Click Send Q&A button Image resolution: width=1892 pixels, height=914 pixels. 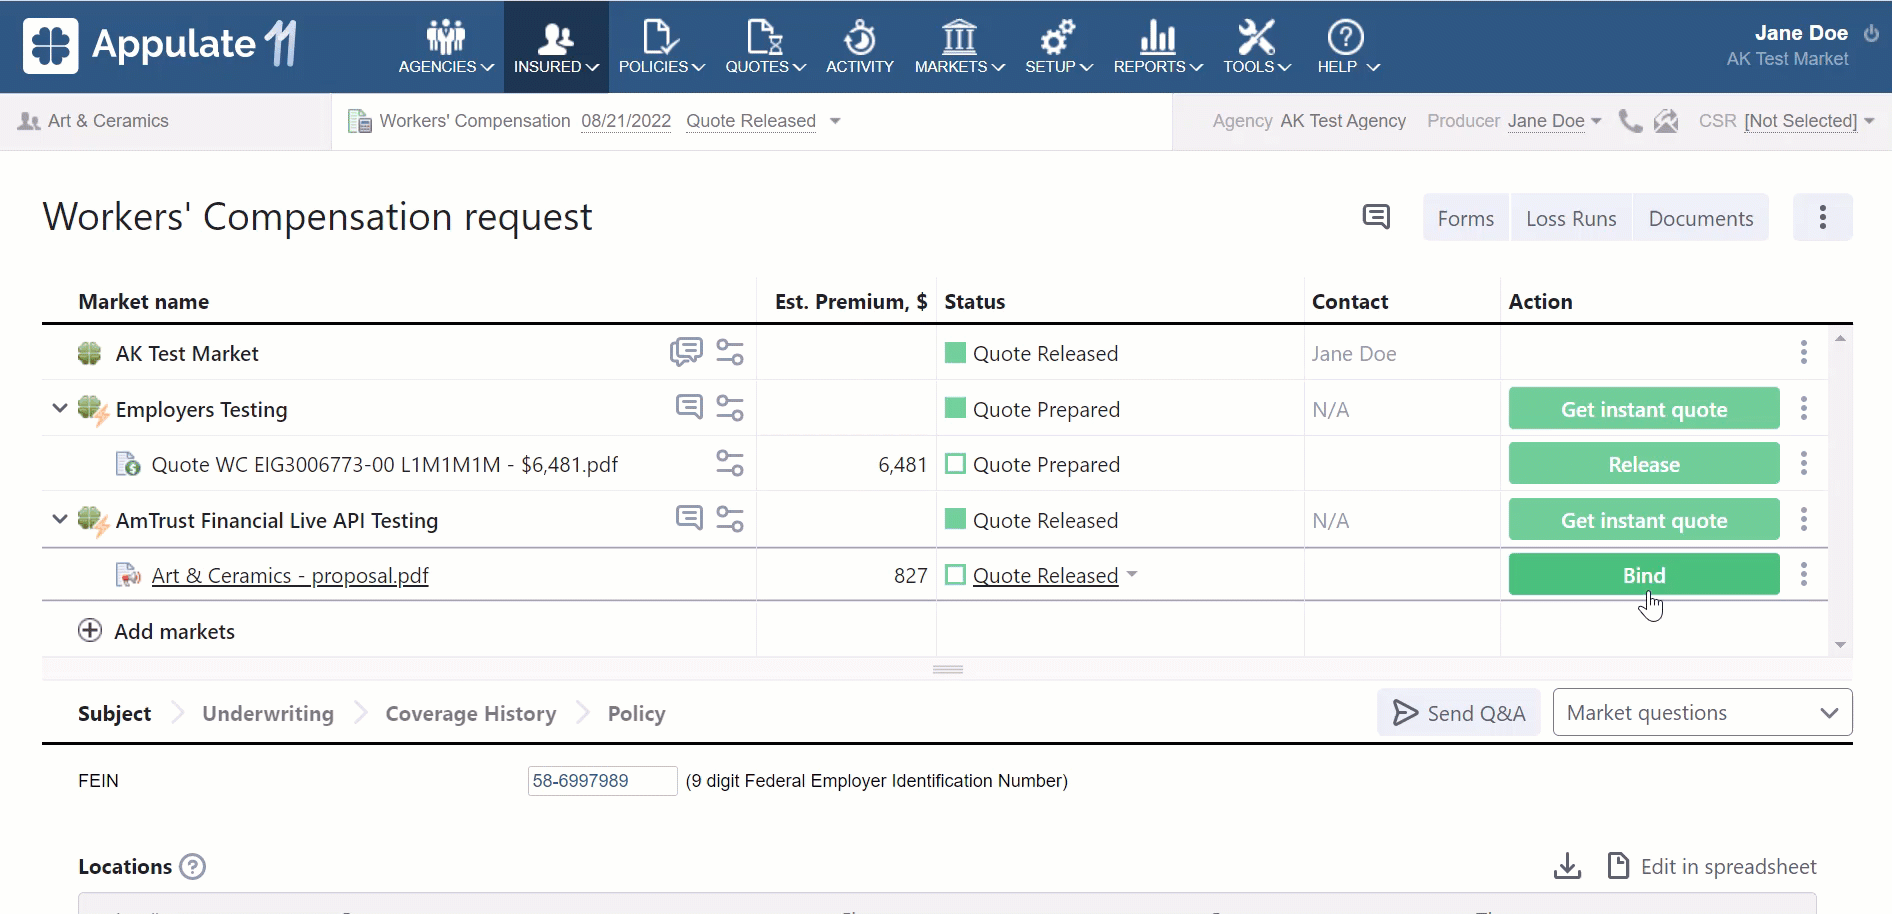pyautogui.click(x=1459, y=712)
